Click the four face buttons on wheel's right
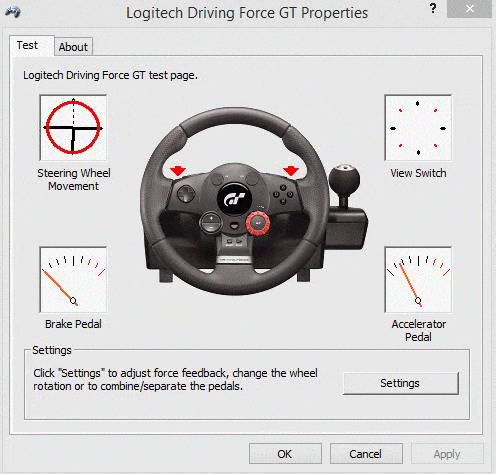Viewport: 496px width, 474px height. click(283, 194)
